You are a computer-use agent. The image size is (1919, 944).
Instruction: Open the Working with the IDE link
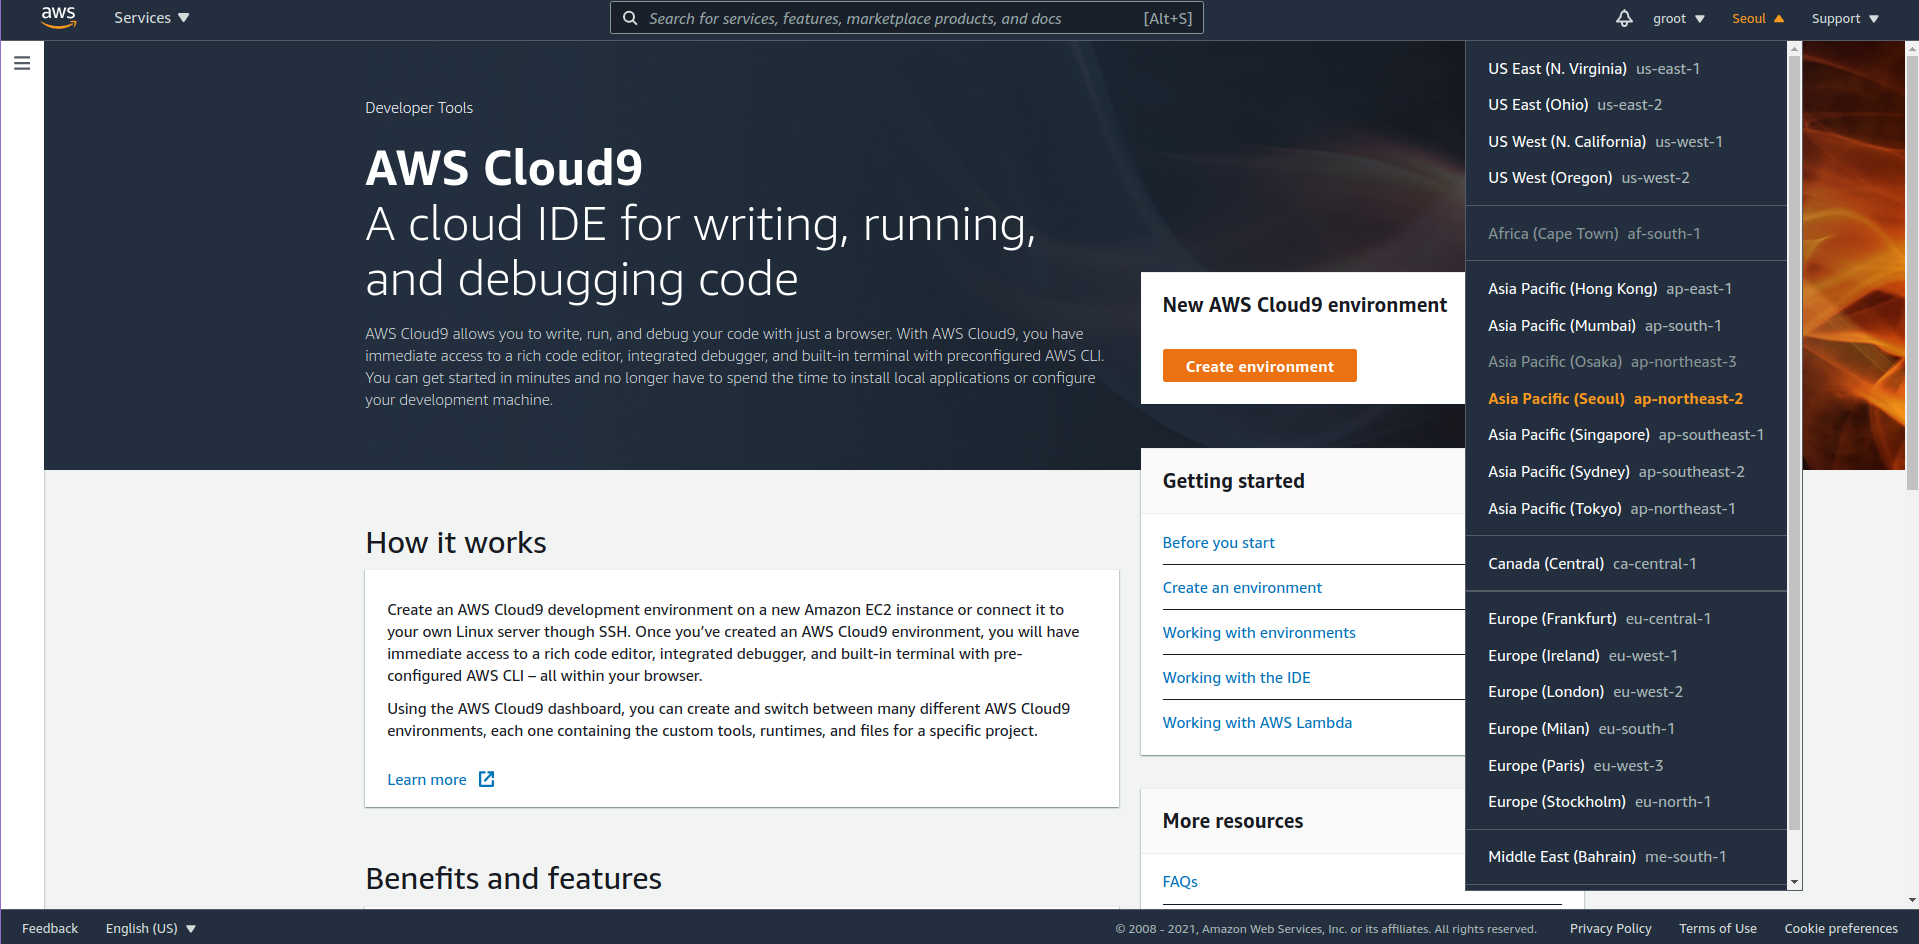pos(1236,677)
